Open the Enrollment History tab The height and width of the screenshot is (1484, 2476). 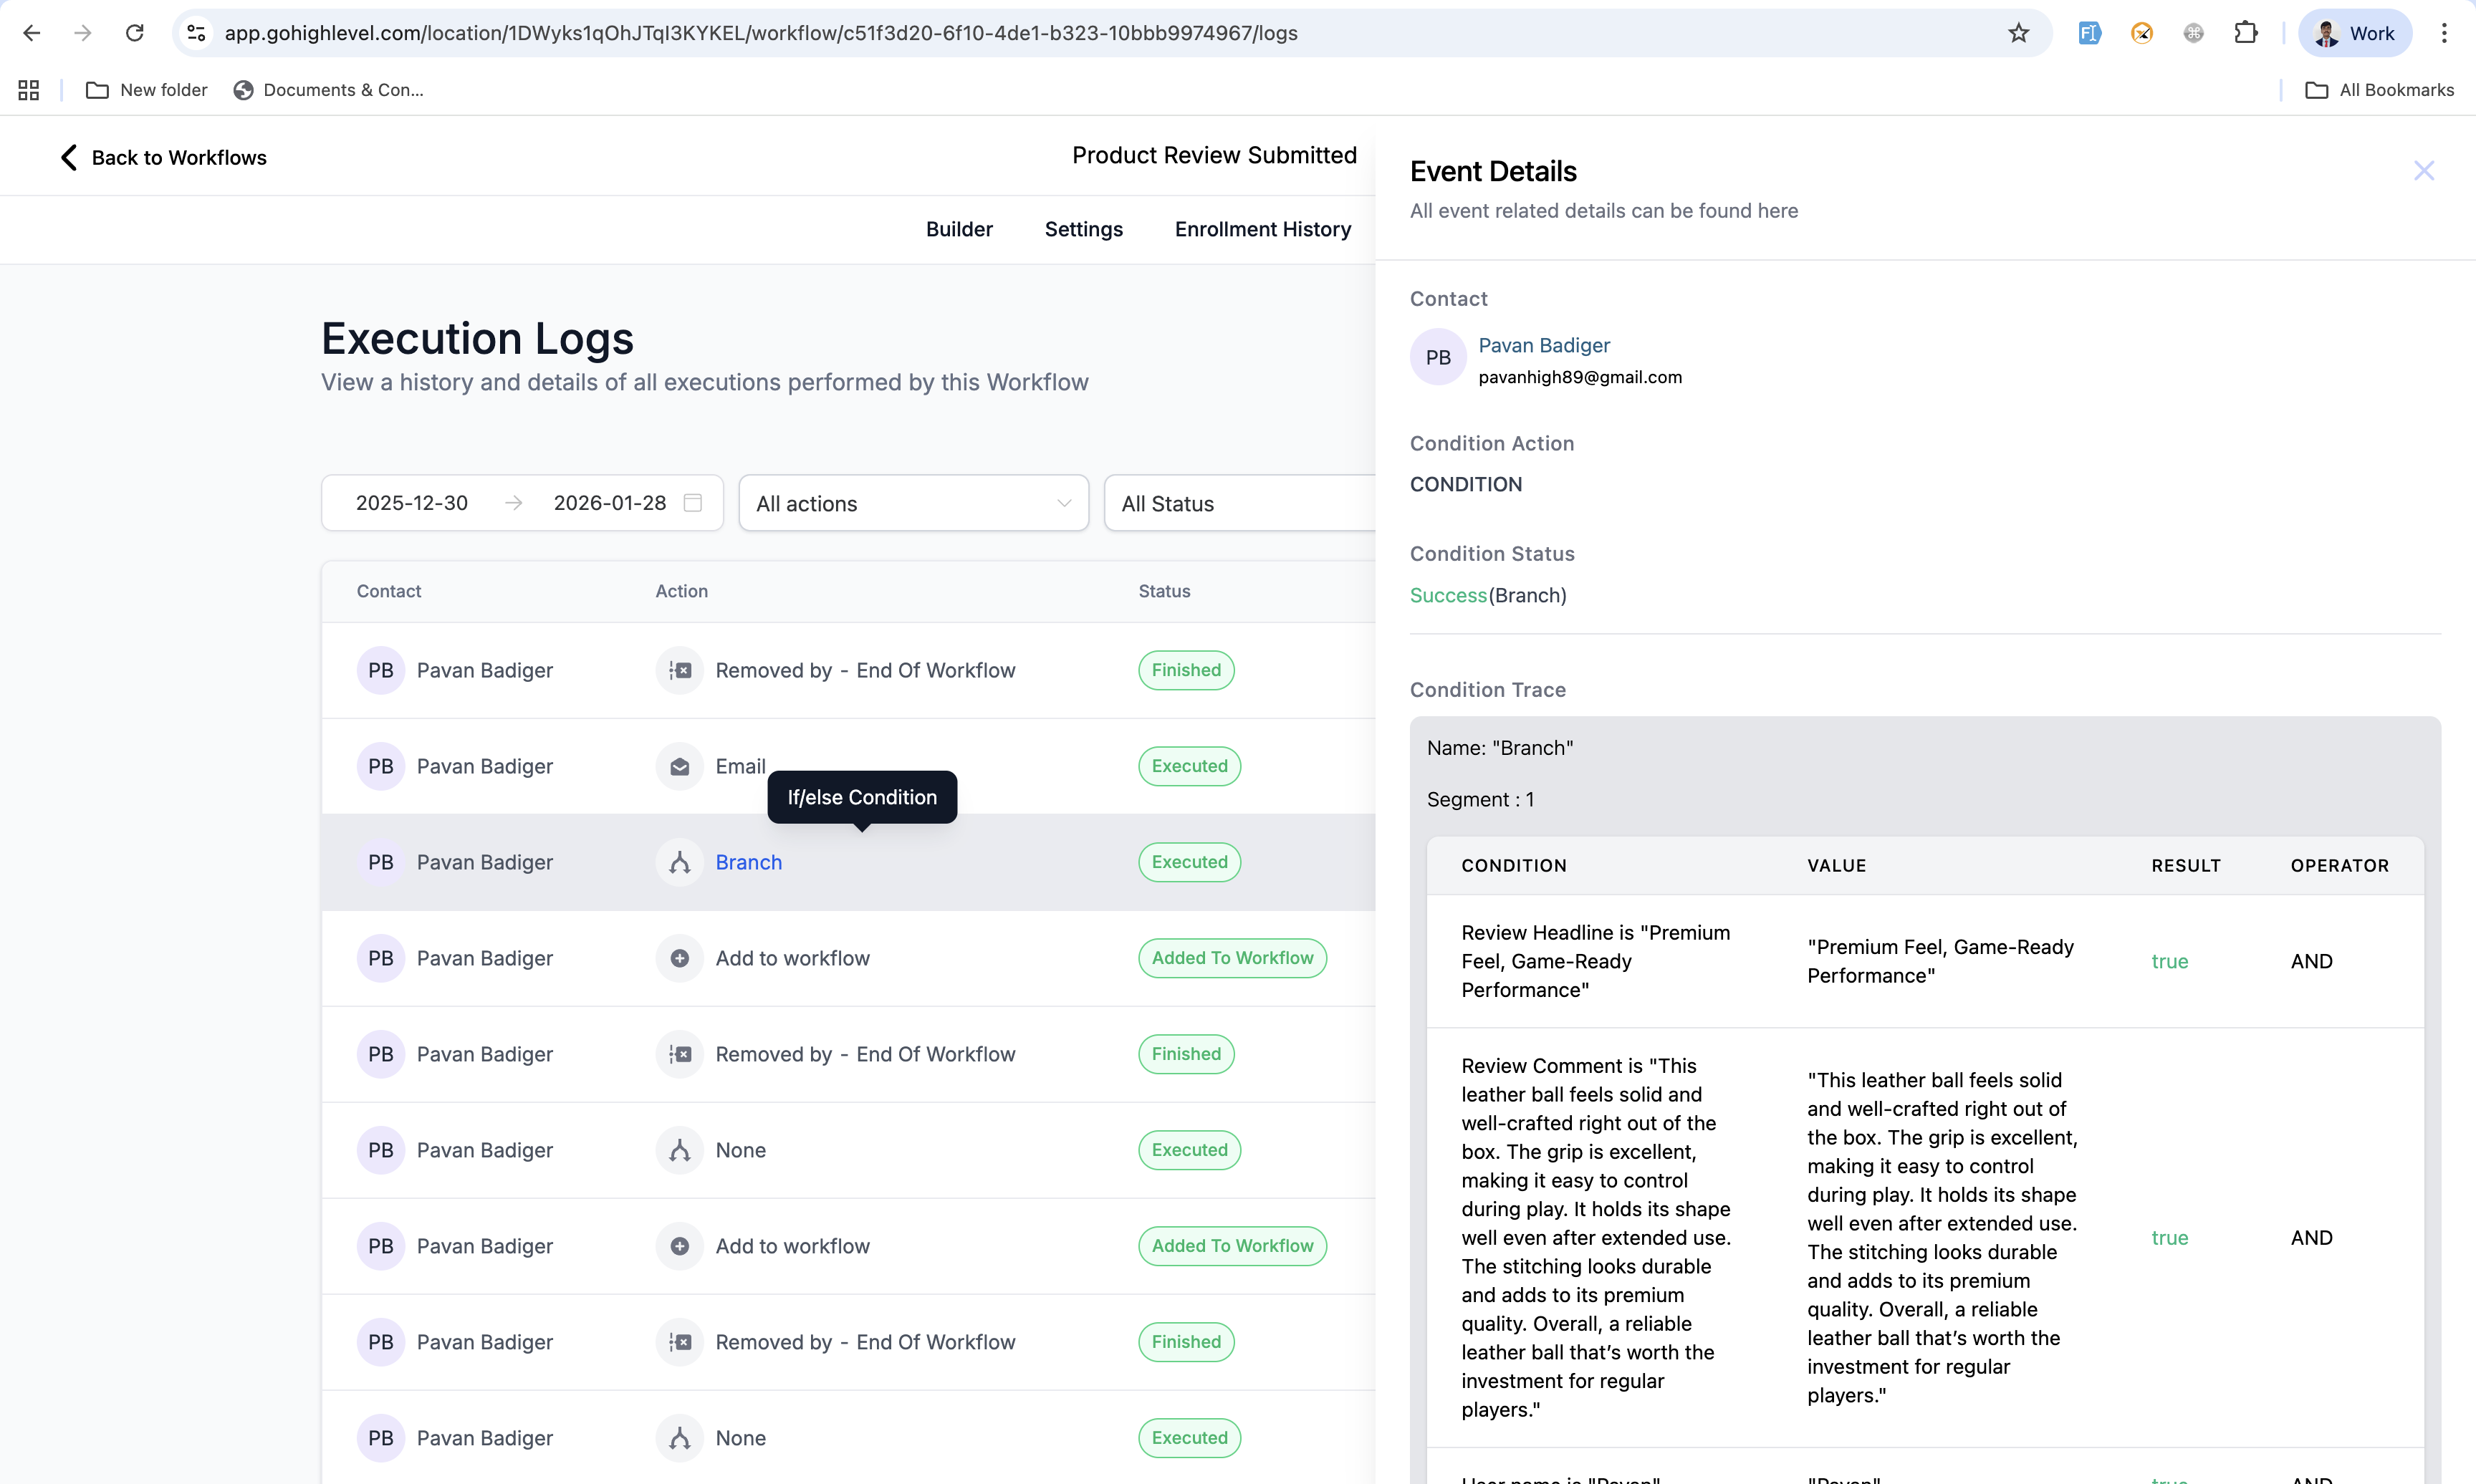[1262, 229]
